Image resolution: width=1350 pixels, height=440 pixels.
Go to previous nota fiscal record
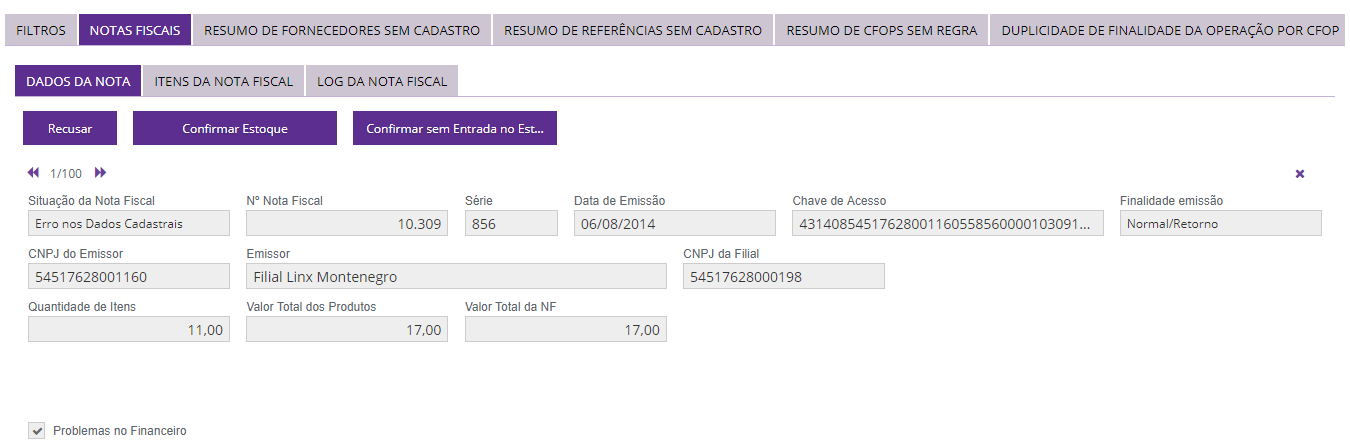pyautogui.click(x=34, y=173)
